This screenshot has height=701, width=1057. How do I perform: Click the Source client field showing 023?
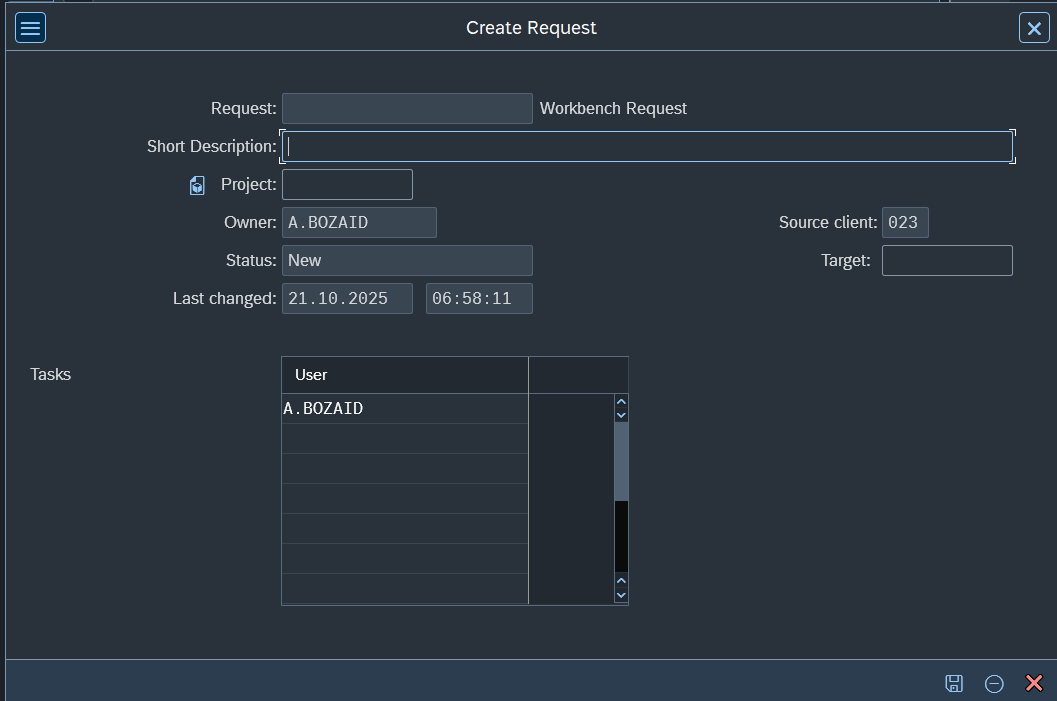(904, 223)
